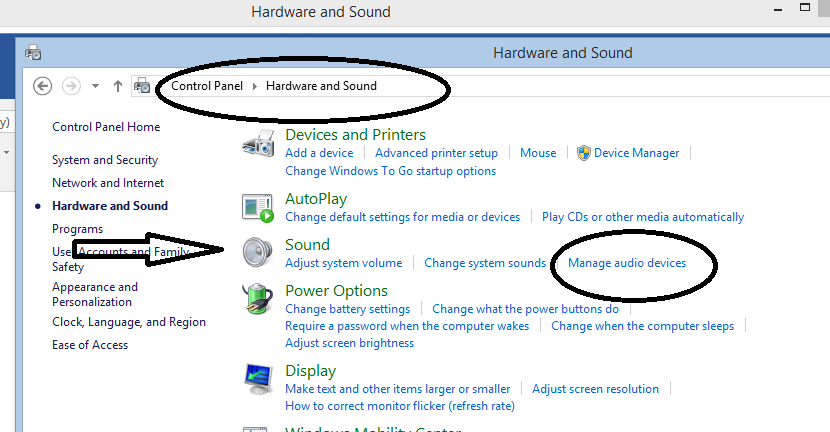The width and height of the screenshot is (830, 432).
Task: Expand the Control Panel breadcrumb arrow
Action: 255,86
